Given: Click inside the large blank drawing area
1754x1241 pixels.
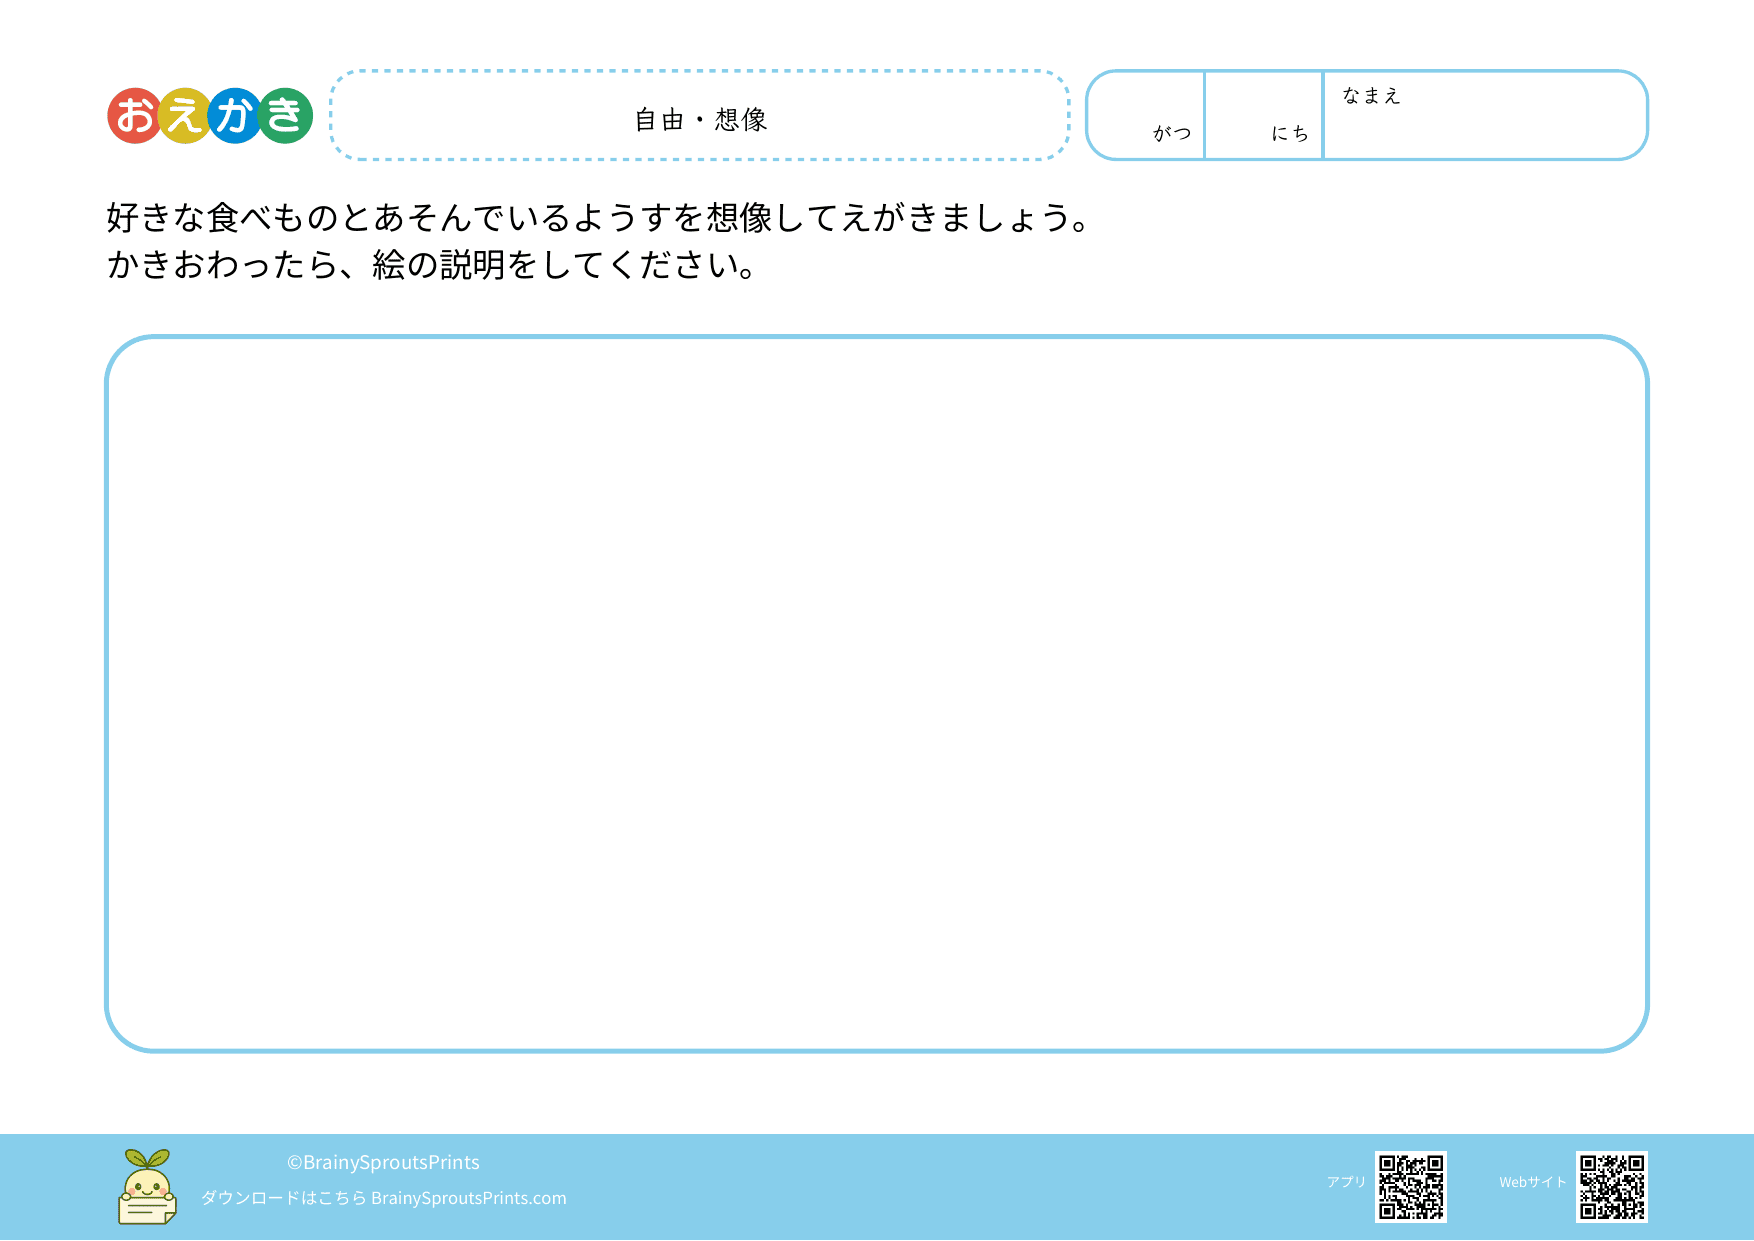Looking at the screenshot, I should [876, 693].
